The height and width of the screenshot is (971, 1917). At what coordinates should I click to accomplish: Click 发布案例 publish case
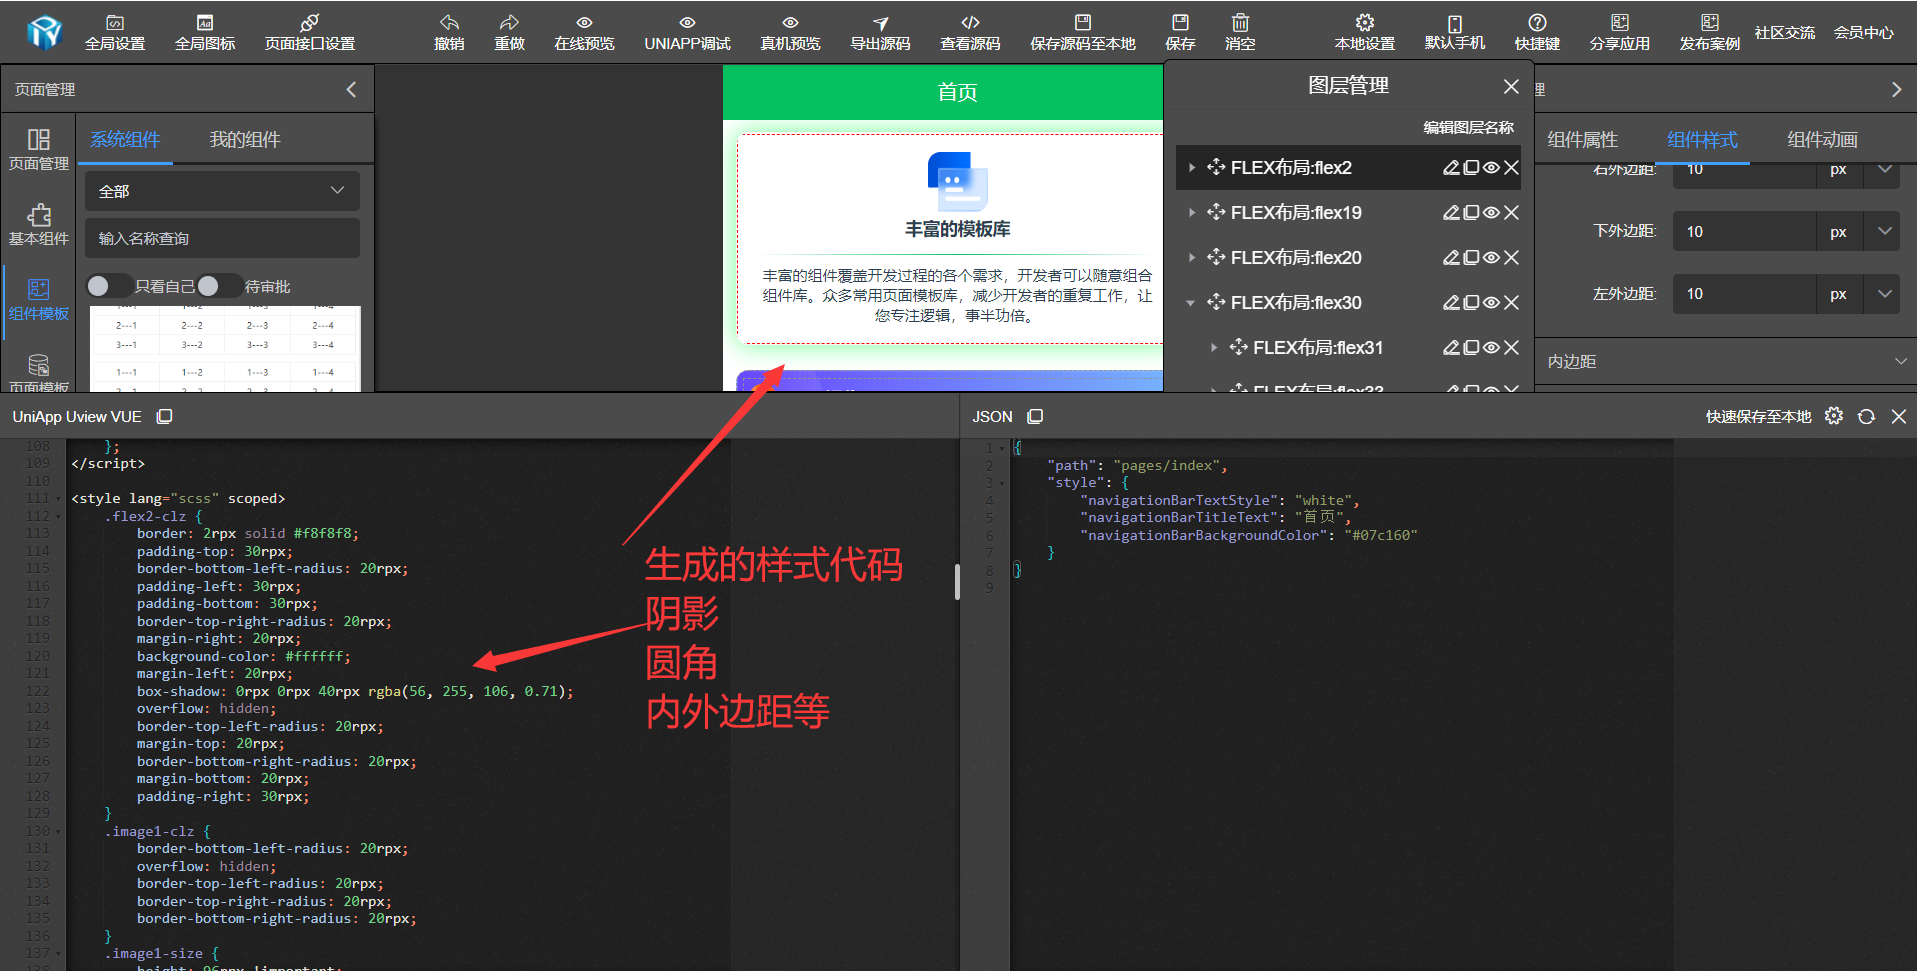(x=1710, y=33)
